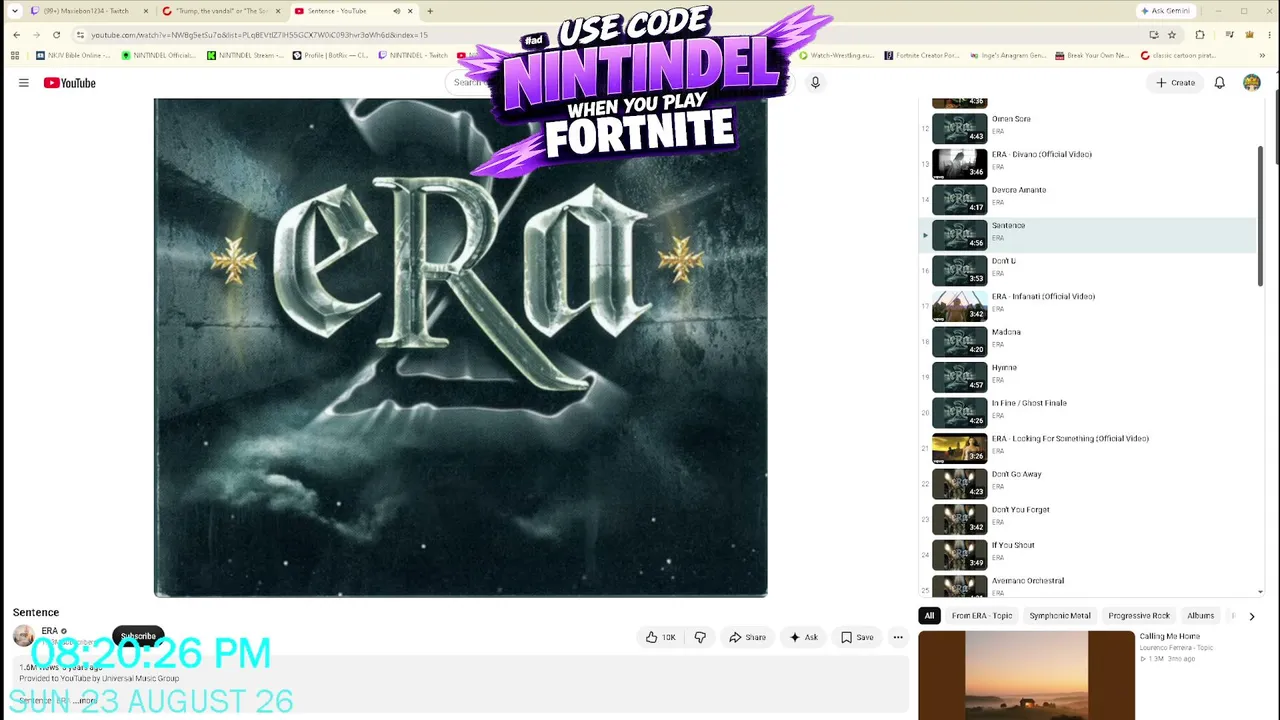Play Madona from the playlist
This screenshot has height=720, width=1280.
pos(1088,341)
